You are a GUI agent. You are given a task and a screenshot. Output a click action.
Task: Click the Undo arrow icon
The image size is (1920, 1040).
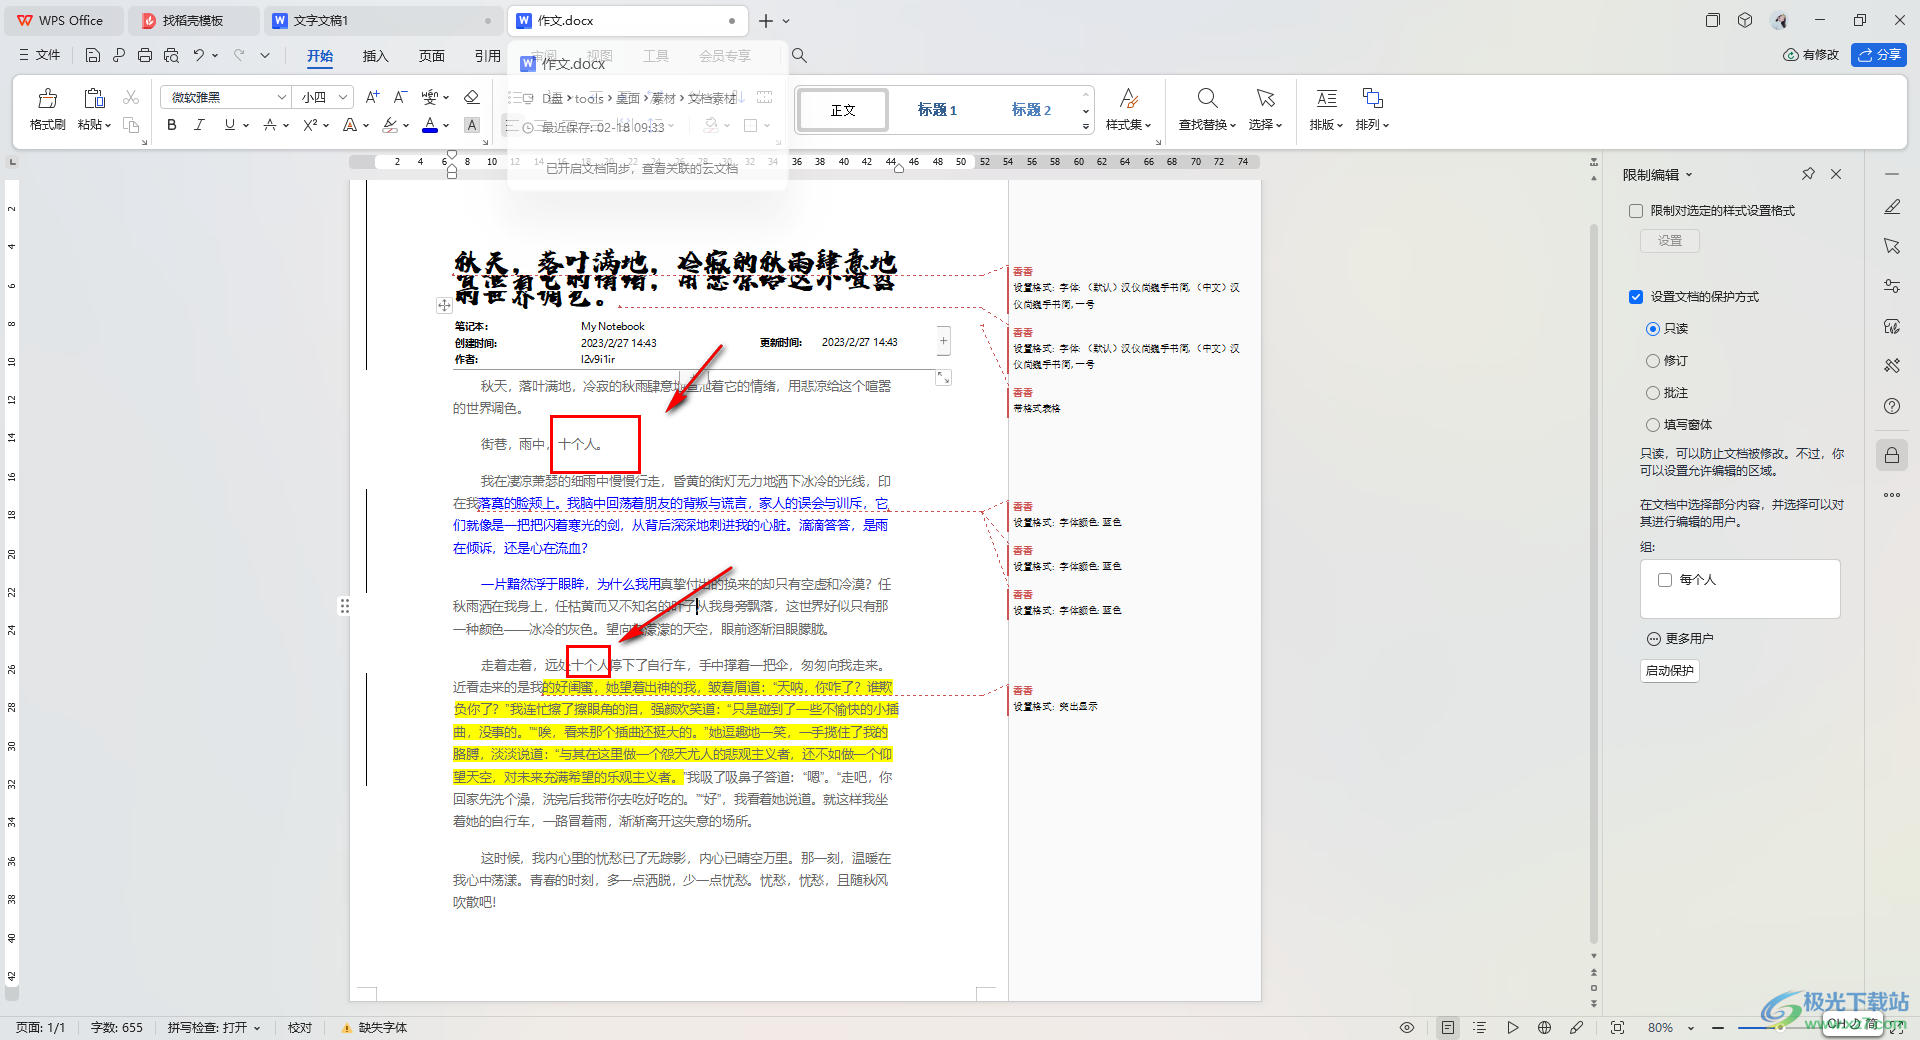(199, 55)
